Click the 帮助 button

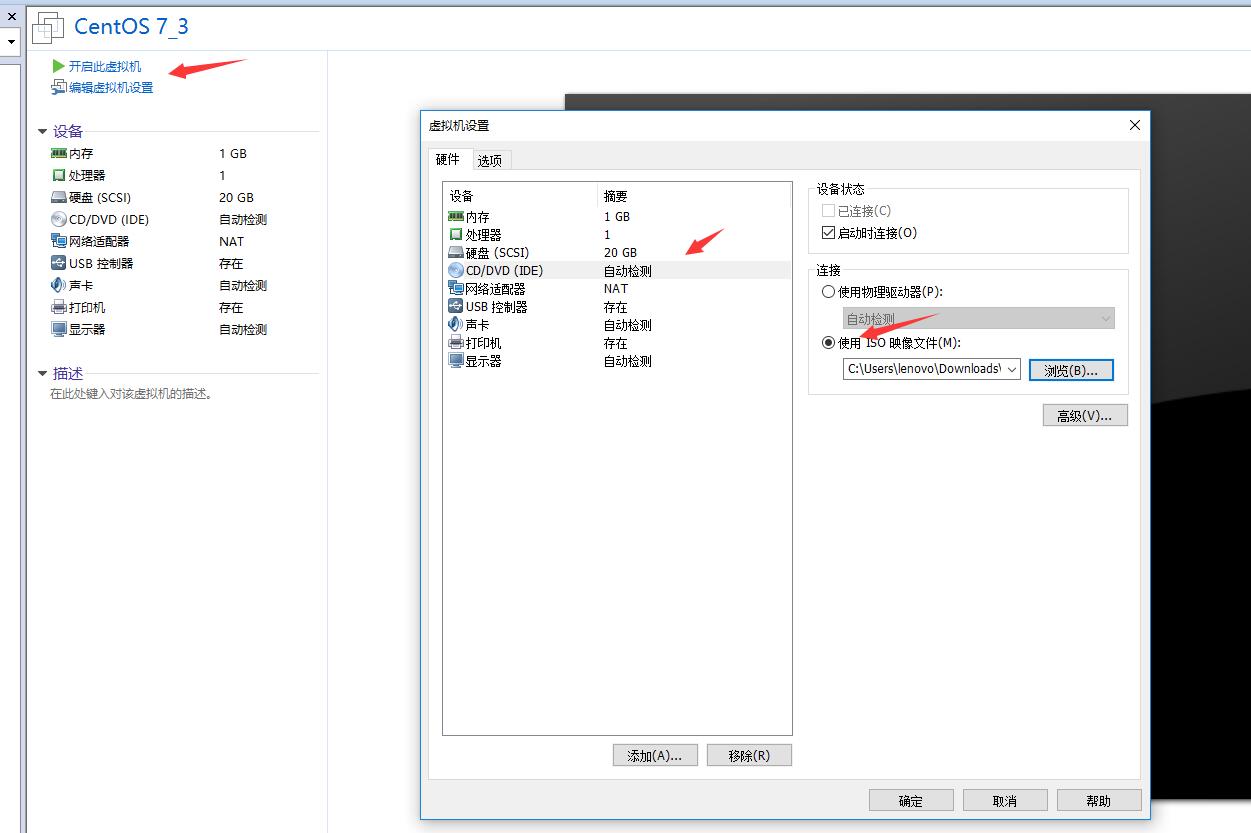pyautogui.click(x=1098, y=800)
